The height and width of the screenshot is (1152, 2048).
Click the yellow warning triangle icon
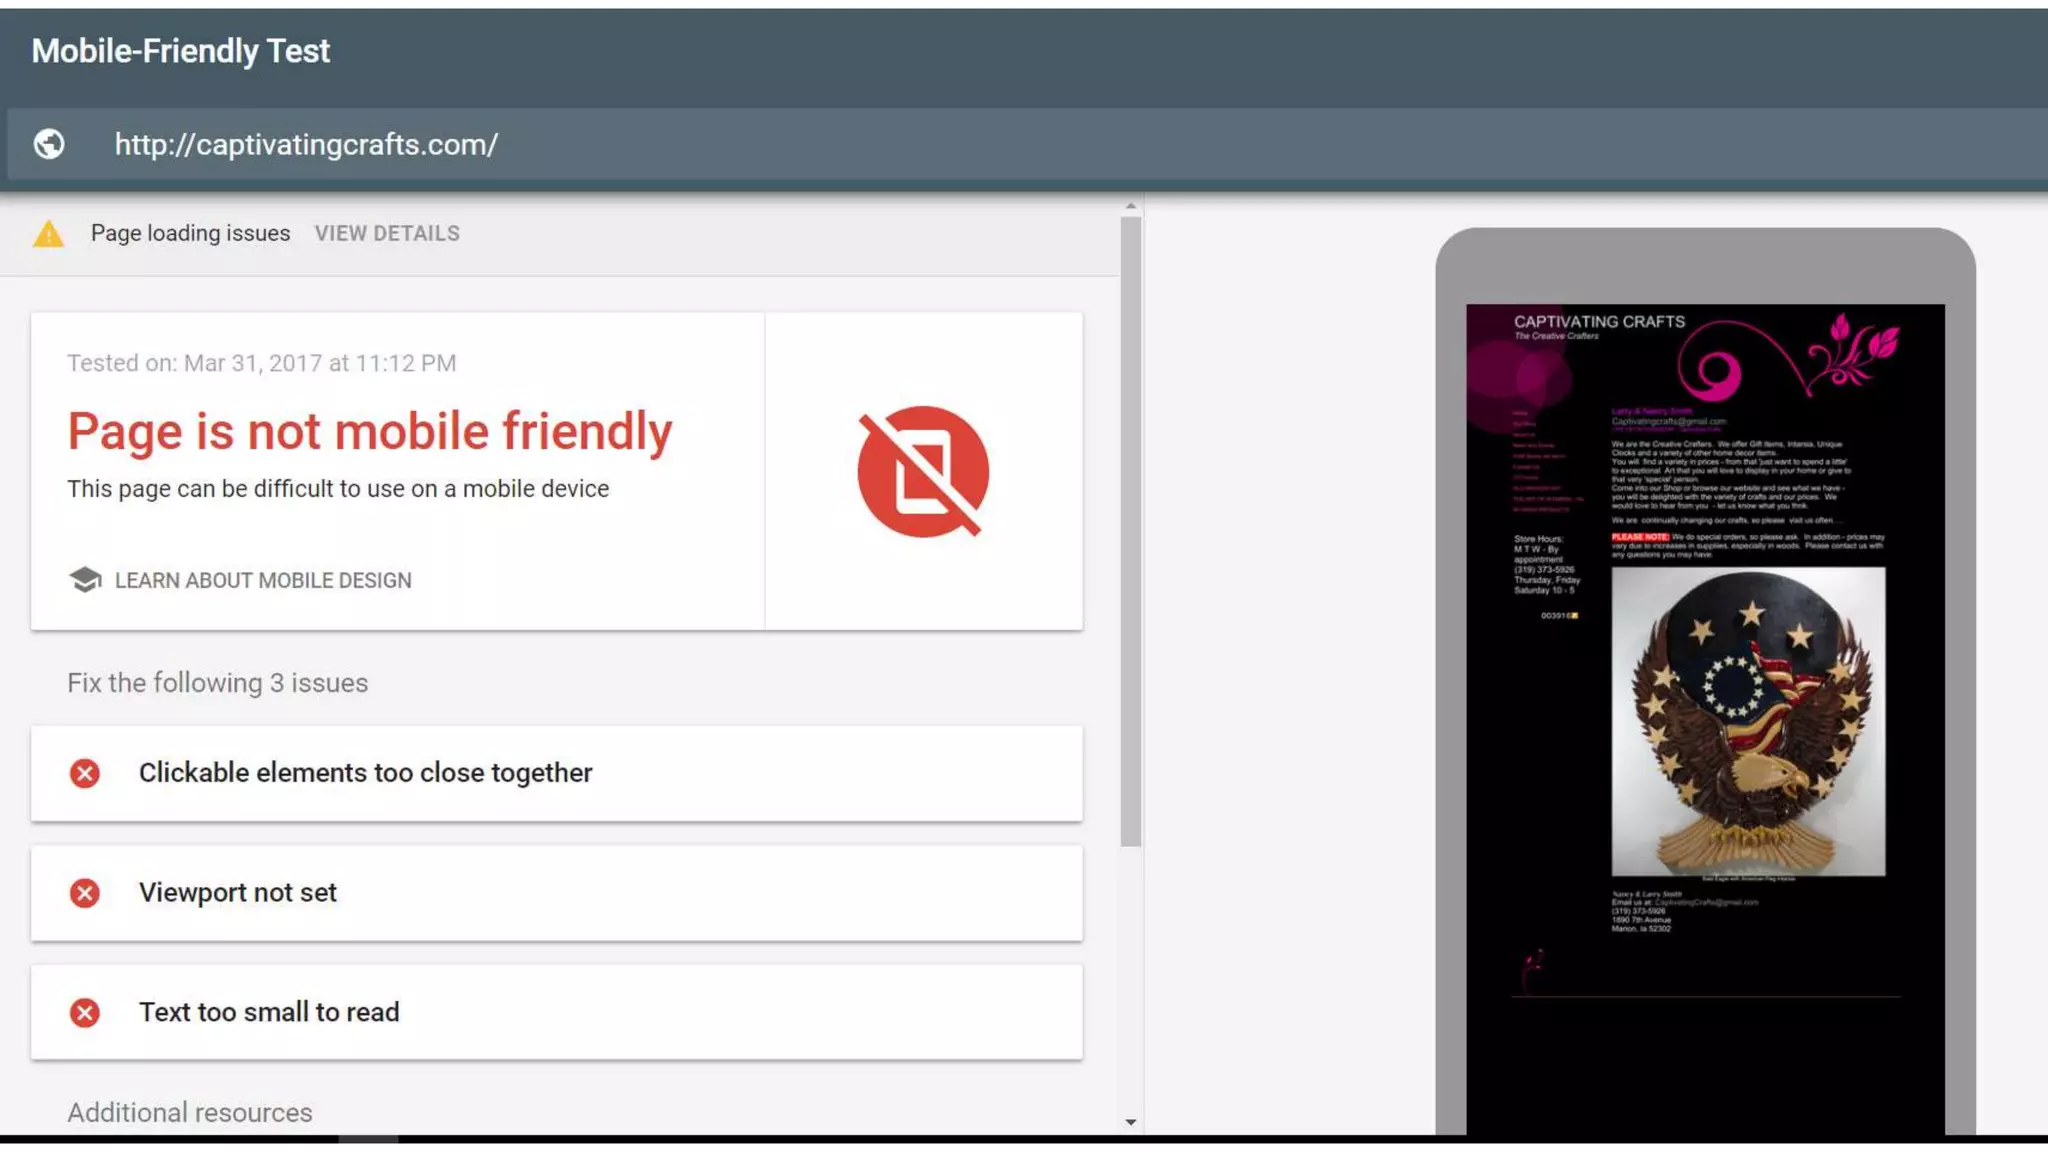(x=48, y=234)
